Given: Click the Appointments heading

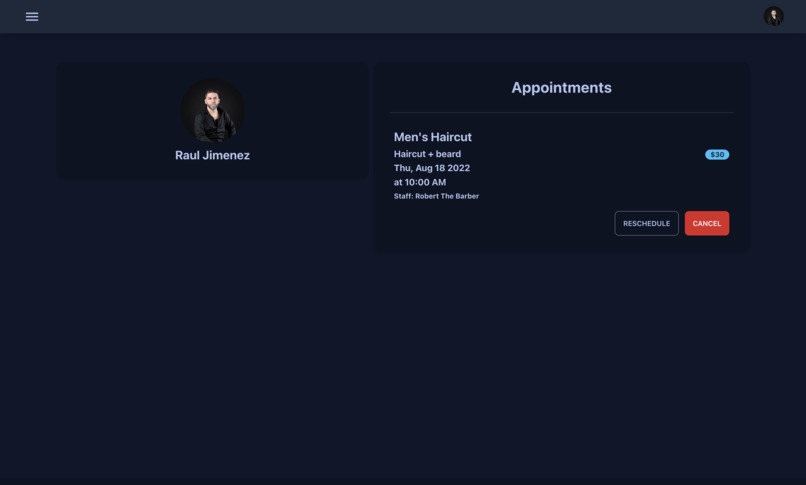Looking at the screenshot, I should click(x=561, y=88).
